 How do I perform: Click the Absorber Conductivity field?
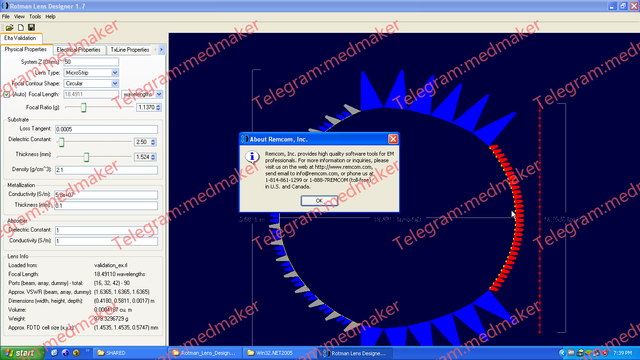click(106, 241)
